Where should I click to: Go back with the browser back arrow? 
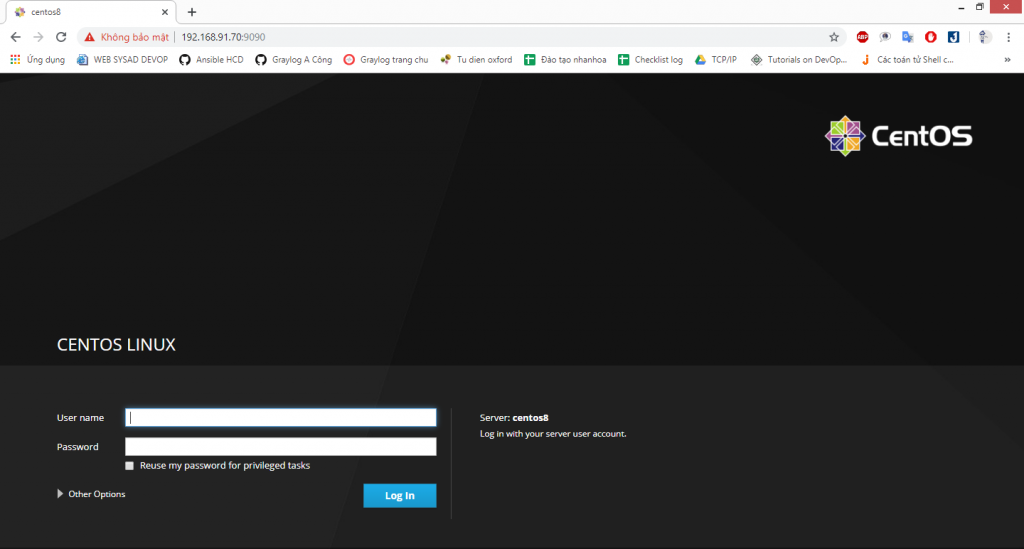coord(16,37)
